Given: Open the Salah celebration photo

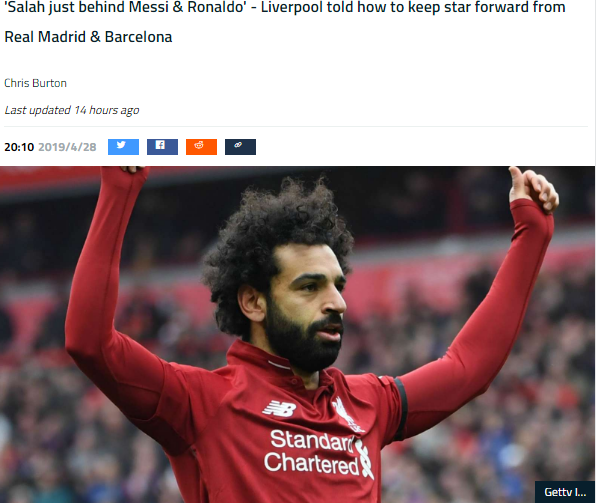Looking at the screenshot, I should (298, 335).
